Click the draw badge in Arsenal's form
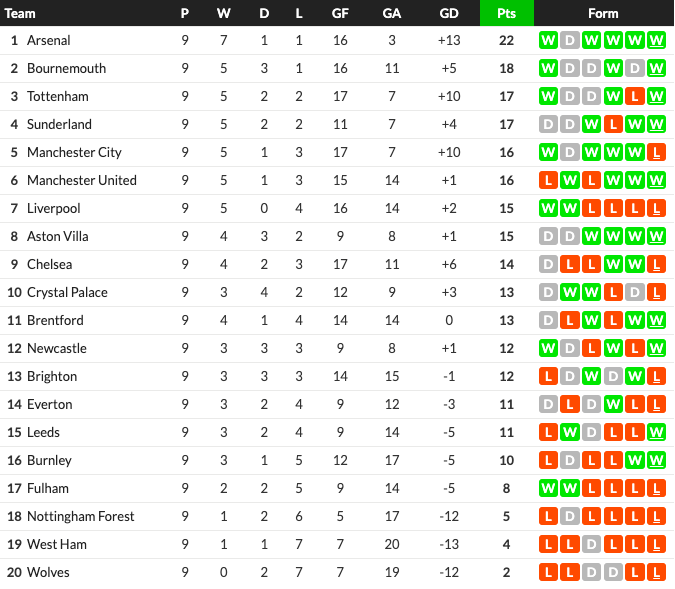 tap(569, 41)
